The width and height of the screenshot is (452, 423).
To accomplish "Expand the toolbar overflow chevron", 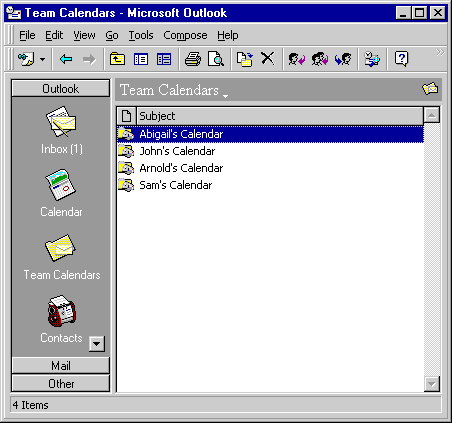I will pyautogui.click(x=440, y=52).
